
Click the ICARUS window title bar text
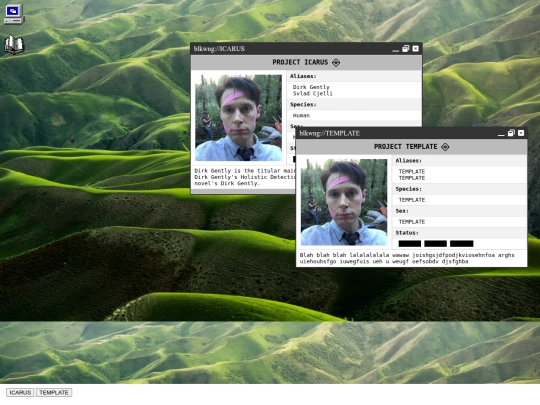coord(219,49)
